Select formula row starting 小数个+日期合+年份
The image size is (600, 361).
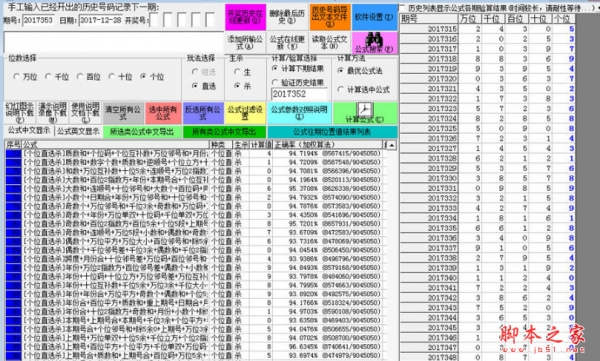coord(195,197)
